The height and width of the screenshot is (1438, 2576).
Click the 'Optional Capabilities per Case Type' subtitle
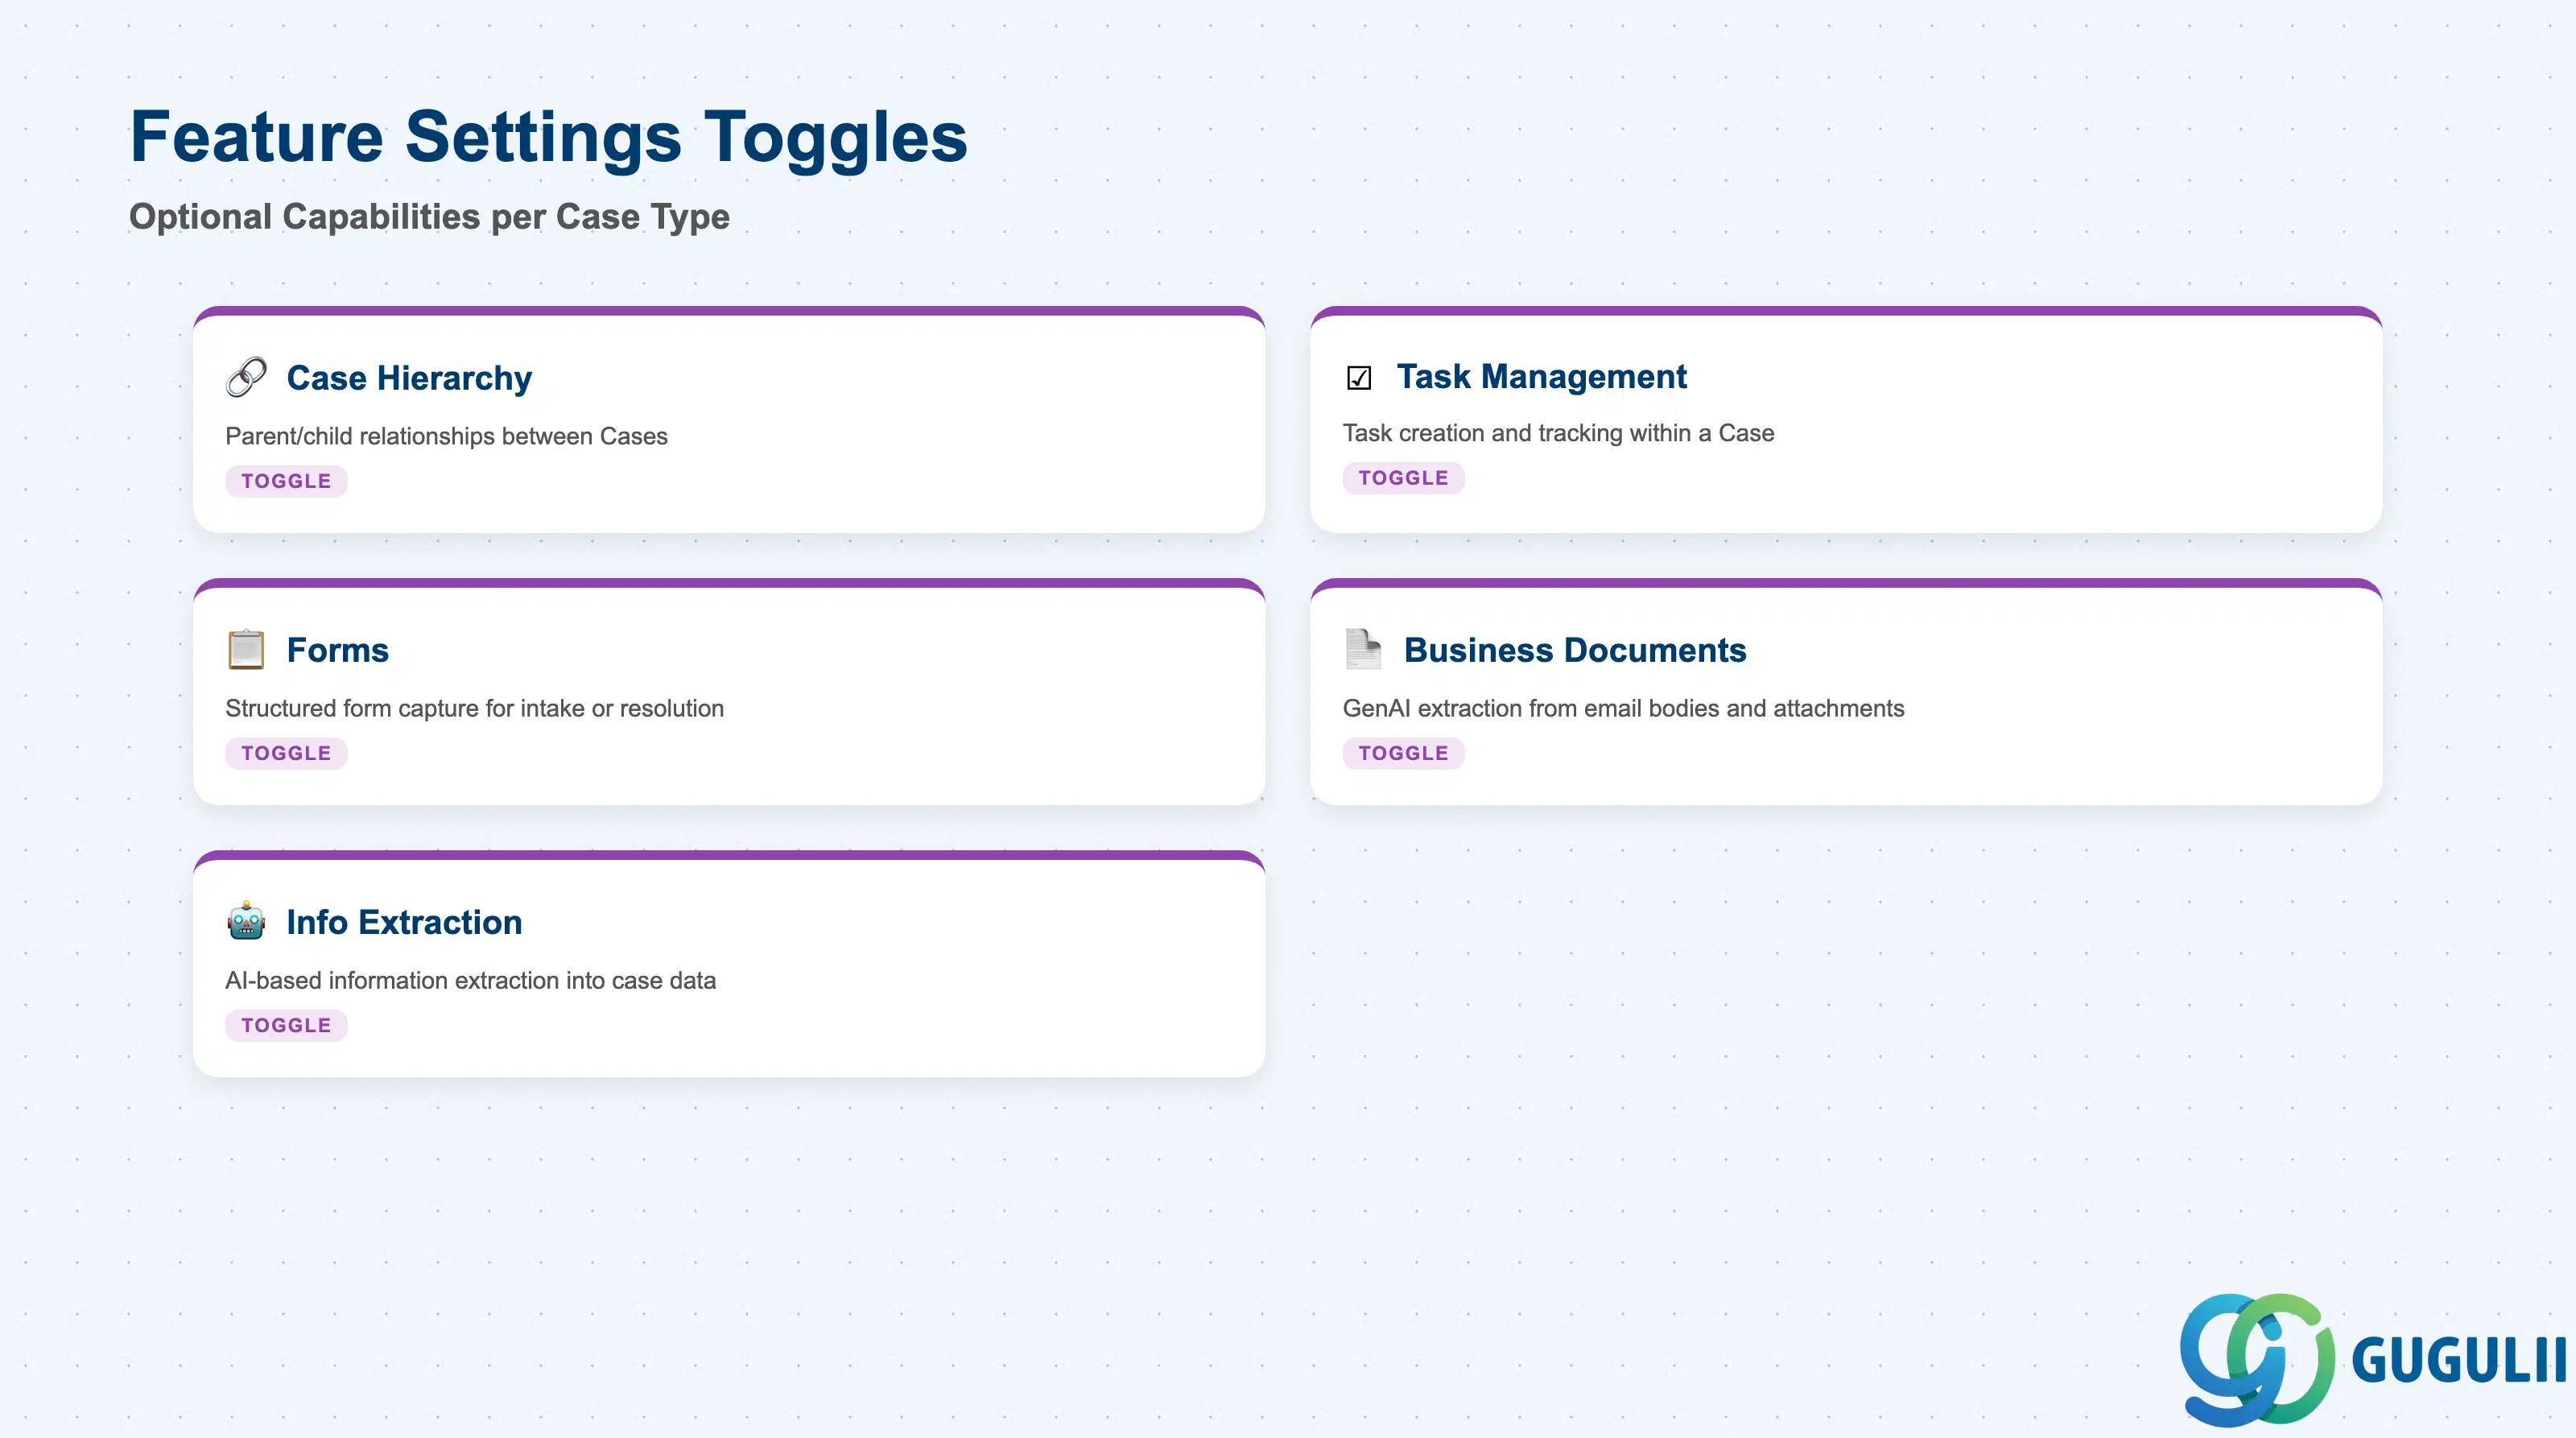(x=429, y=217)
